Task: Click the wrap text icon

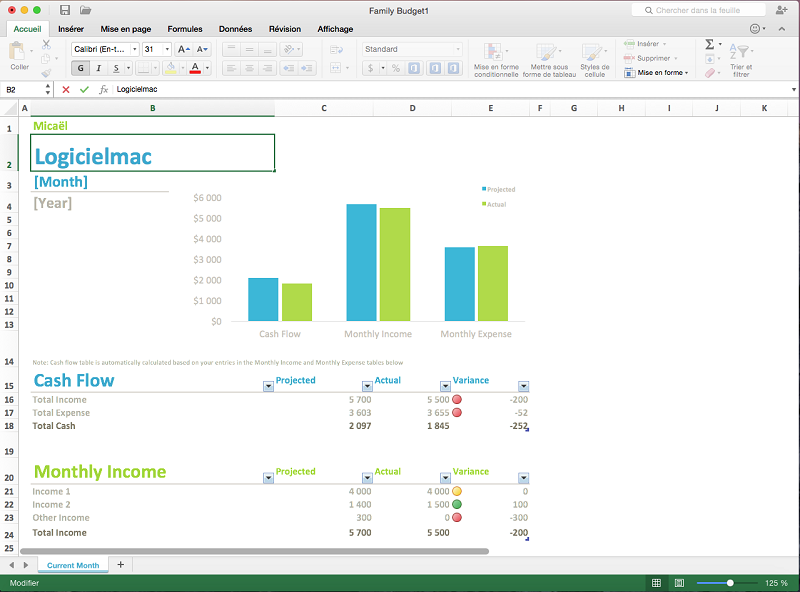Action: pos(336,50)
